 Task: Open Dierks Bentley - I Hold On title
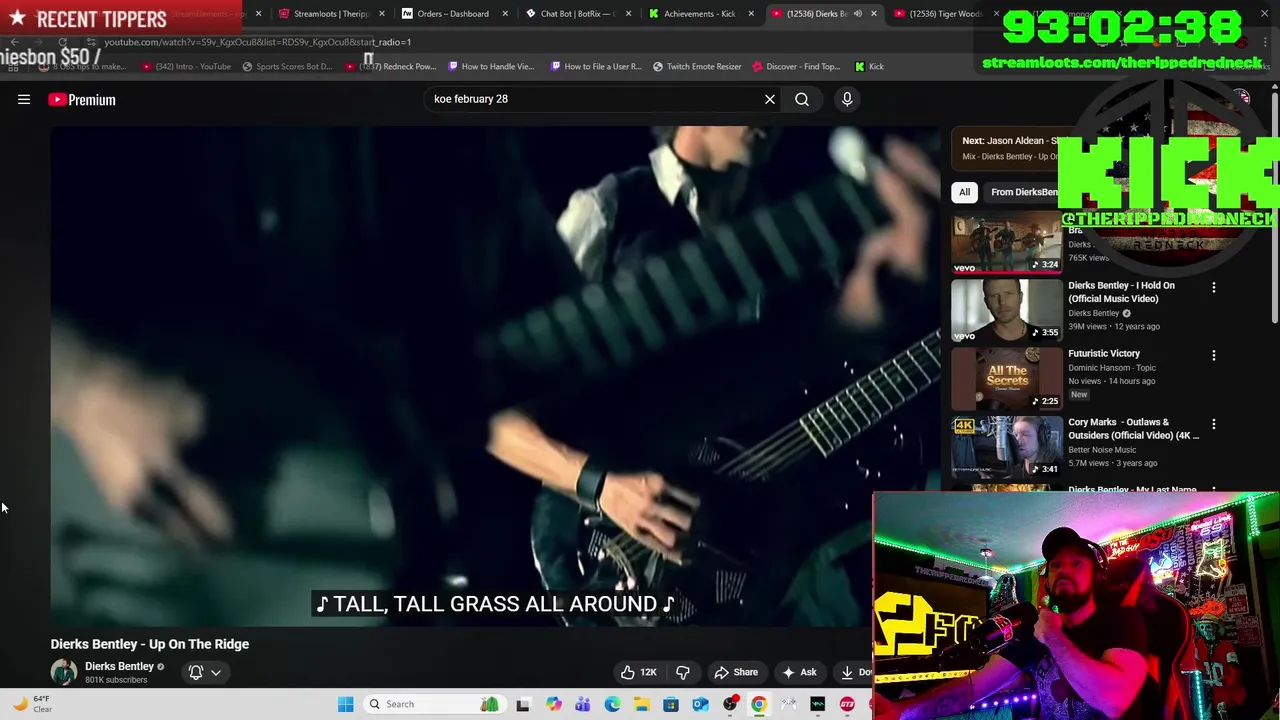[1121, 292]
